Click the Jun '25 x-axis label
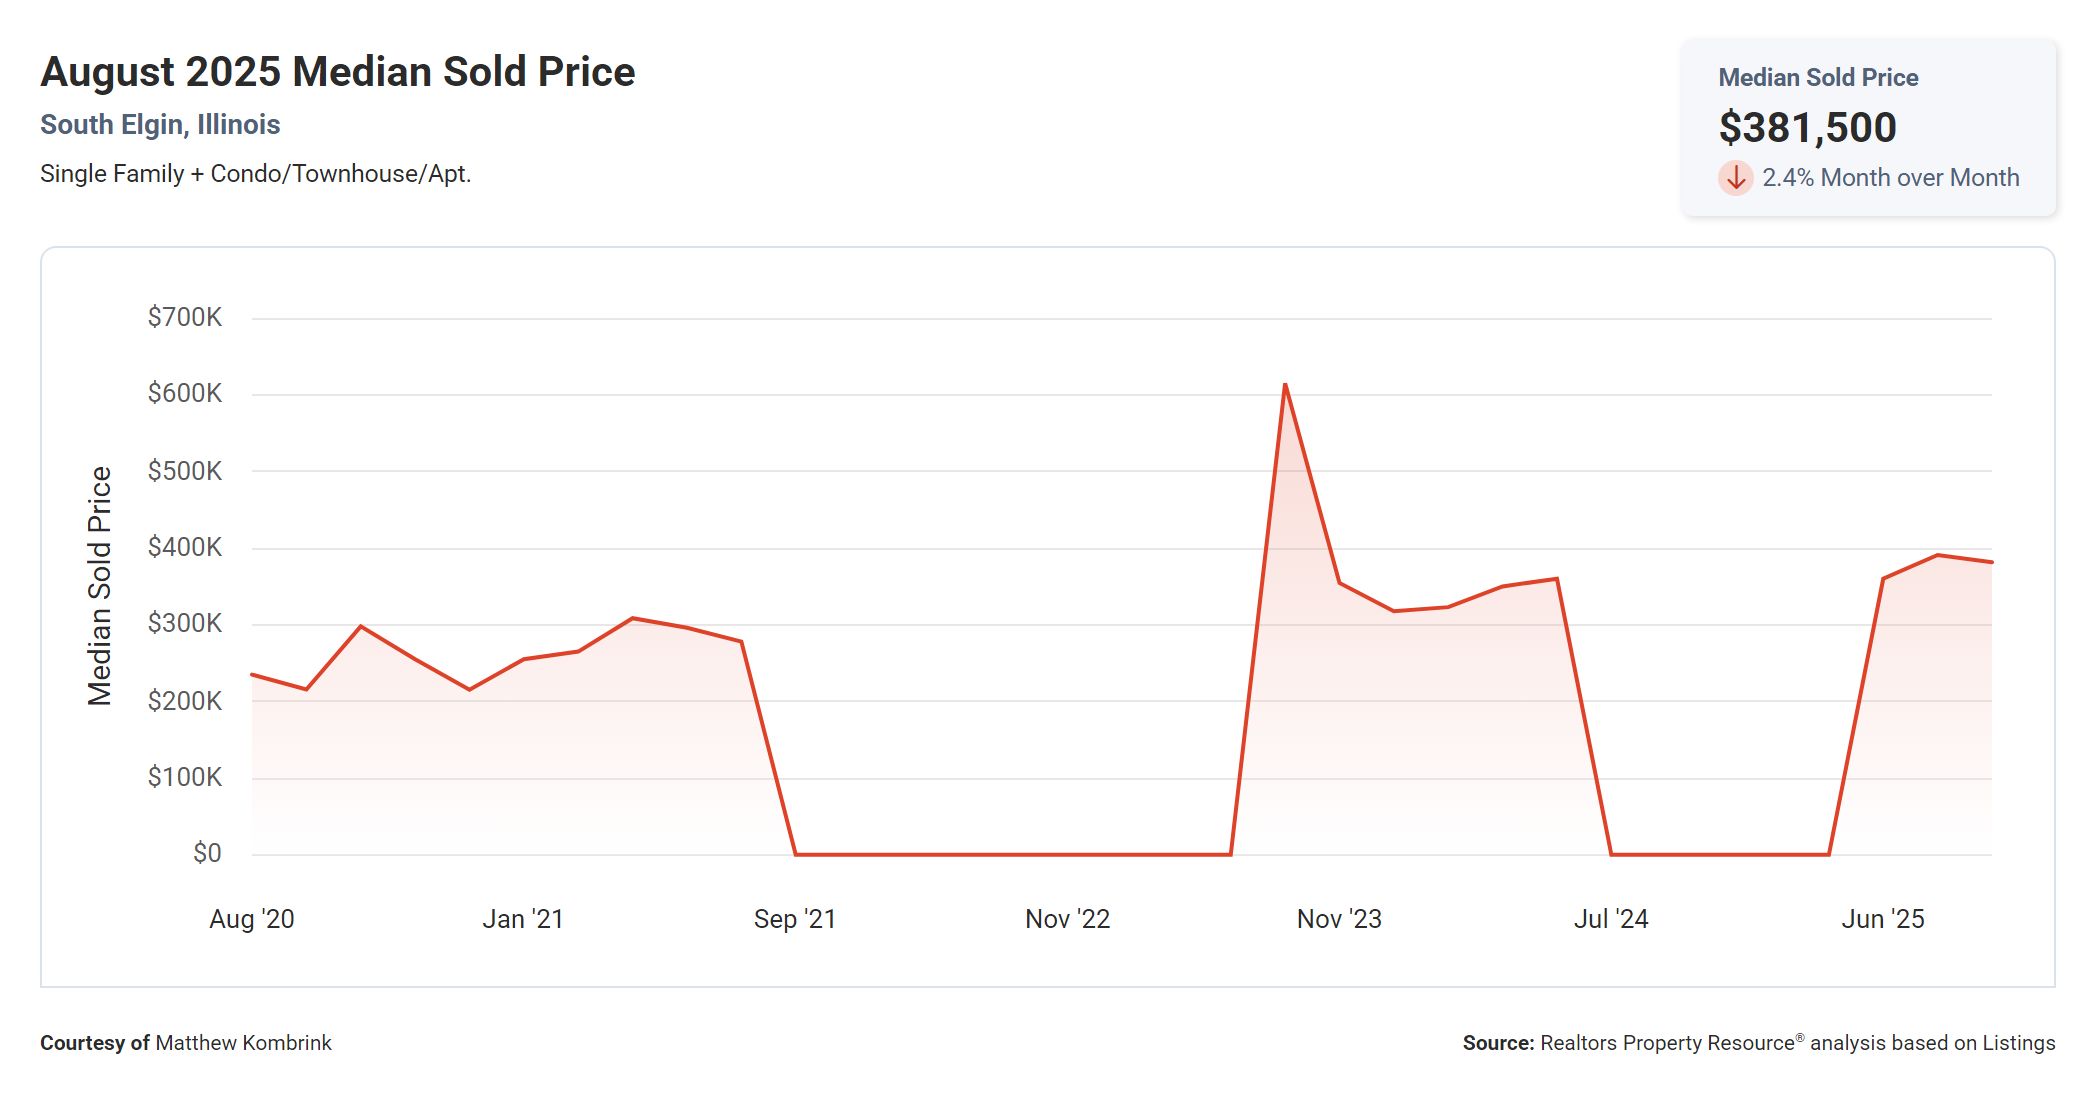This screenshot has height=1100, width=2096. [x=1883, y=919]
